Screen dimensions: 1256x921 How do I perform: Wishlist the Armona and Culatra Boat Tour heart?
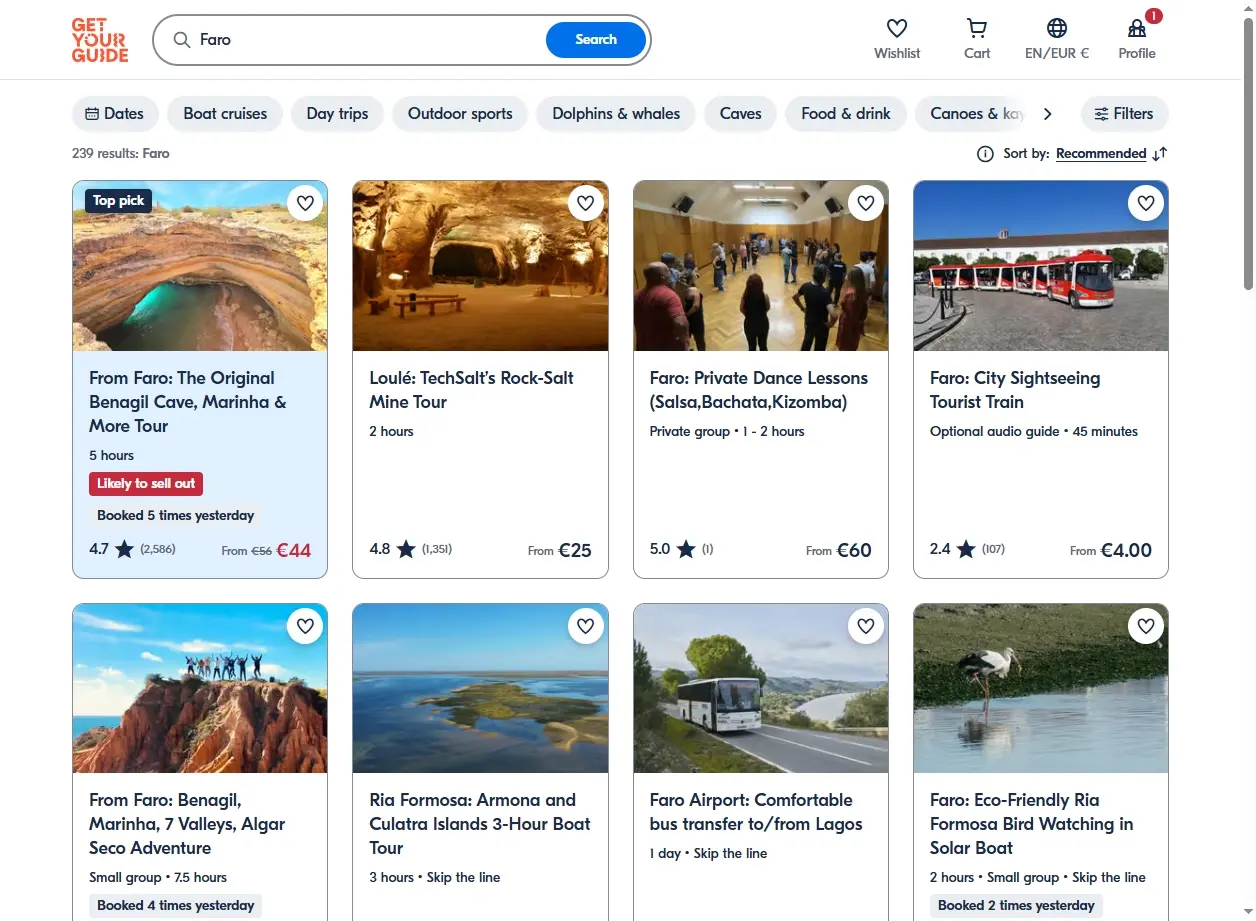tap(585, 626)
